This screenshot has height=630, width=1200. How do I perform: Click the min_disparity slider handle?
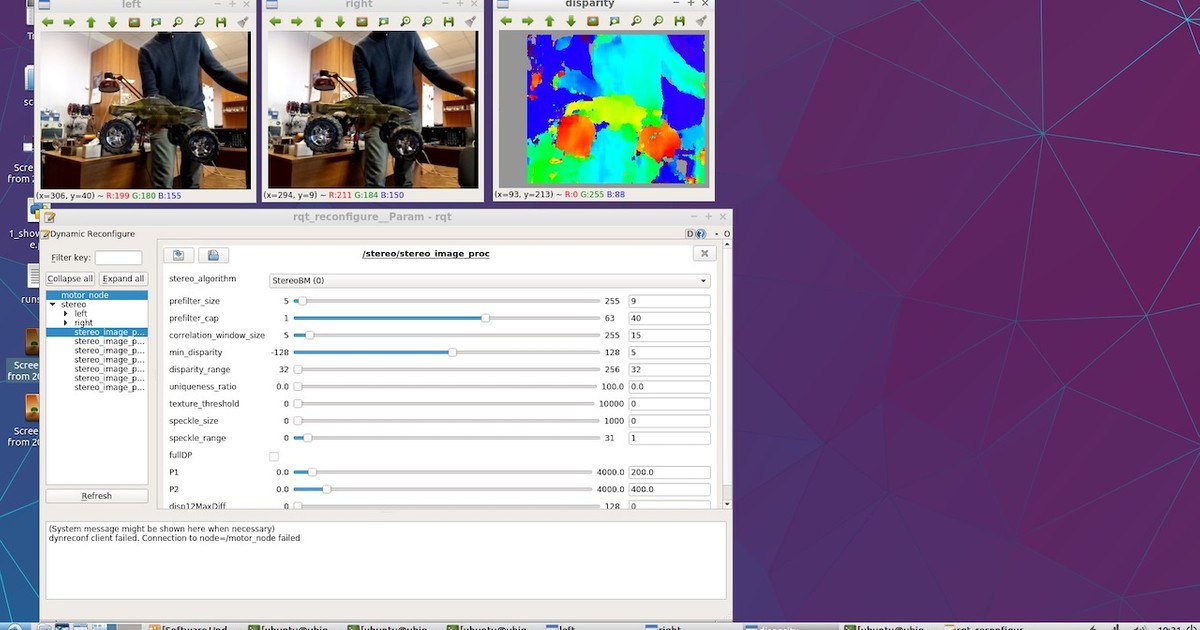click(x=452, y=352)
